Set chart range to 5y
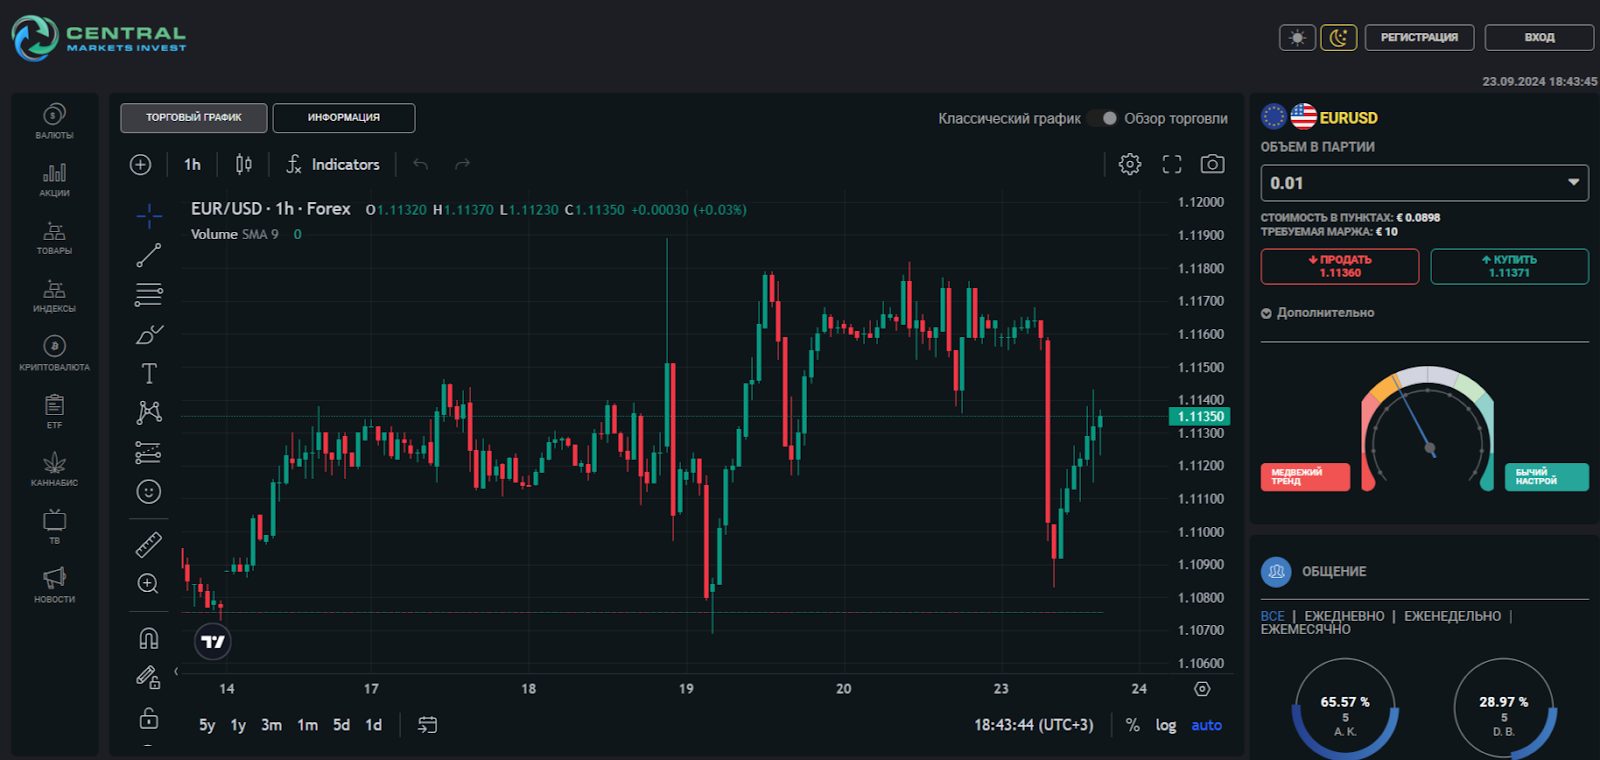Screen dimensions: 1600x760 207,725
